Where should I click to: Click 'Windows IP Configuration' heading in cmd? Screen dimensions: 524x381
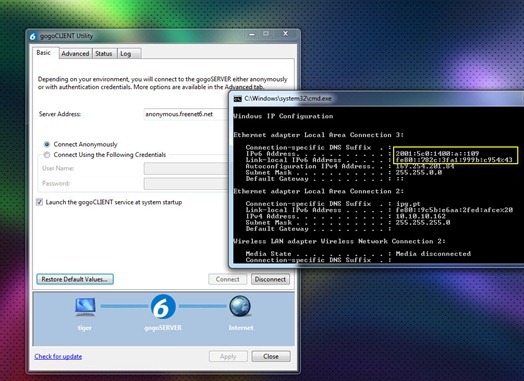click(x=283, y=116)
